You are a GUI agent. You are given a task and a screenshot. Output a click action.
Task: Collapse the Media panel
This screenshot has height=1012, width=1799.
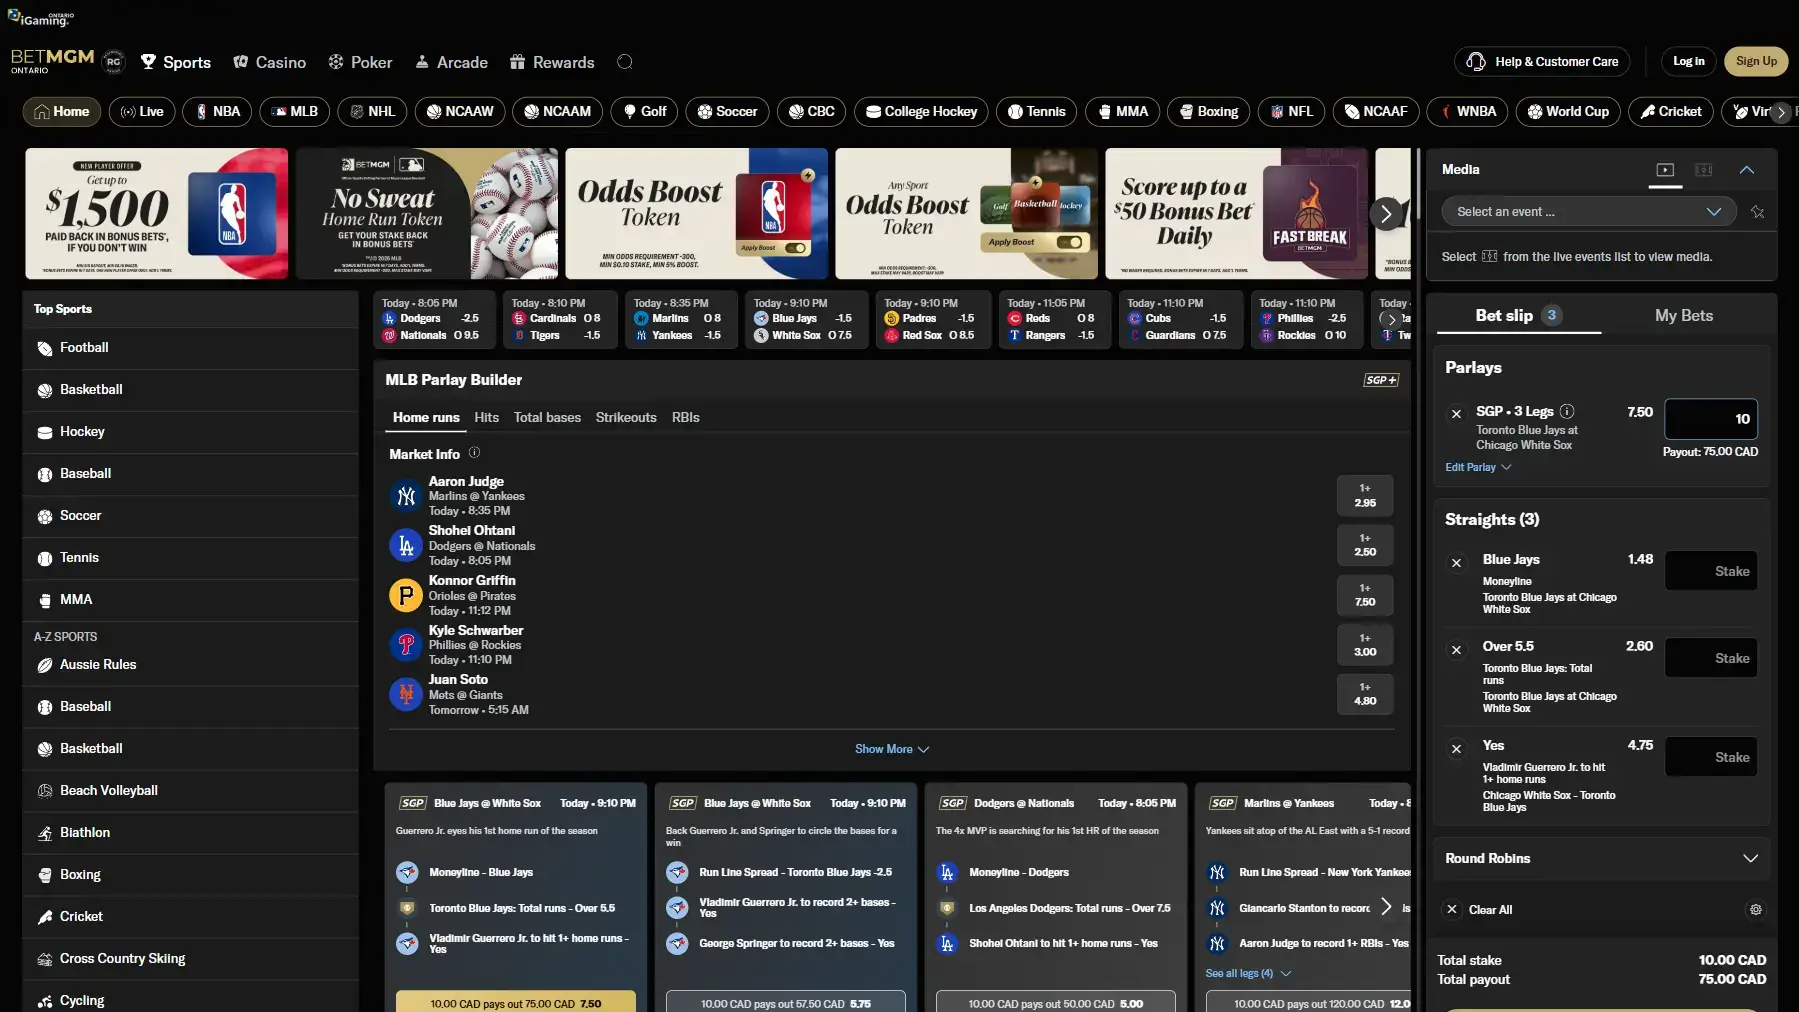[x=1746, y=170]
